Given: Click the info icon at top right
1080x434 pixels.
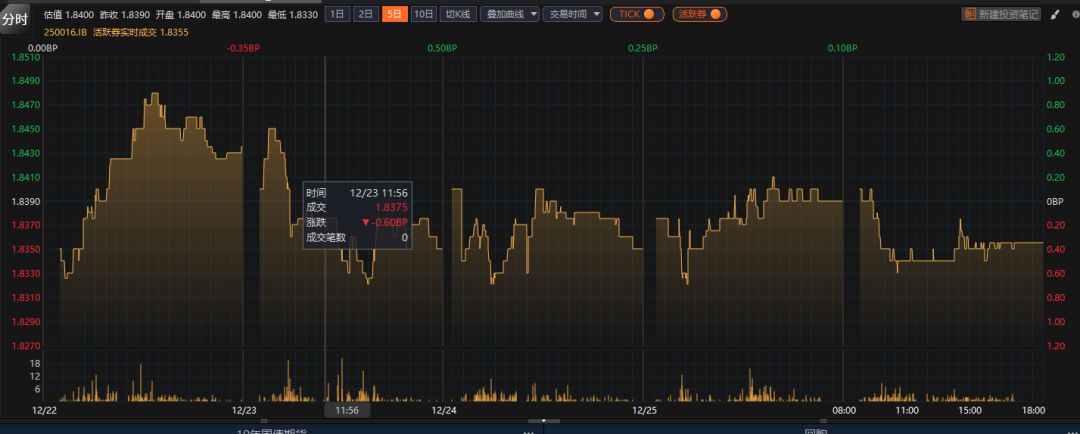Looking at the screenshot, I should (x=1073, y=14).
